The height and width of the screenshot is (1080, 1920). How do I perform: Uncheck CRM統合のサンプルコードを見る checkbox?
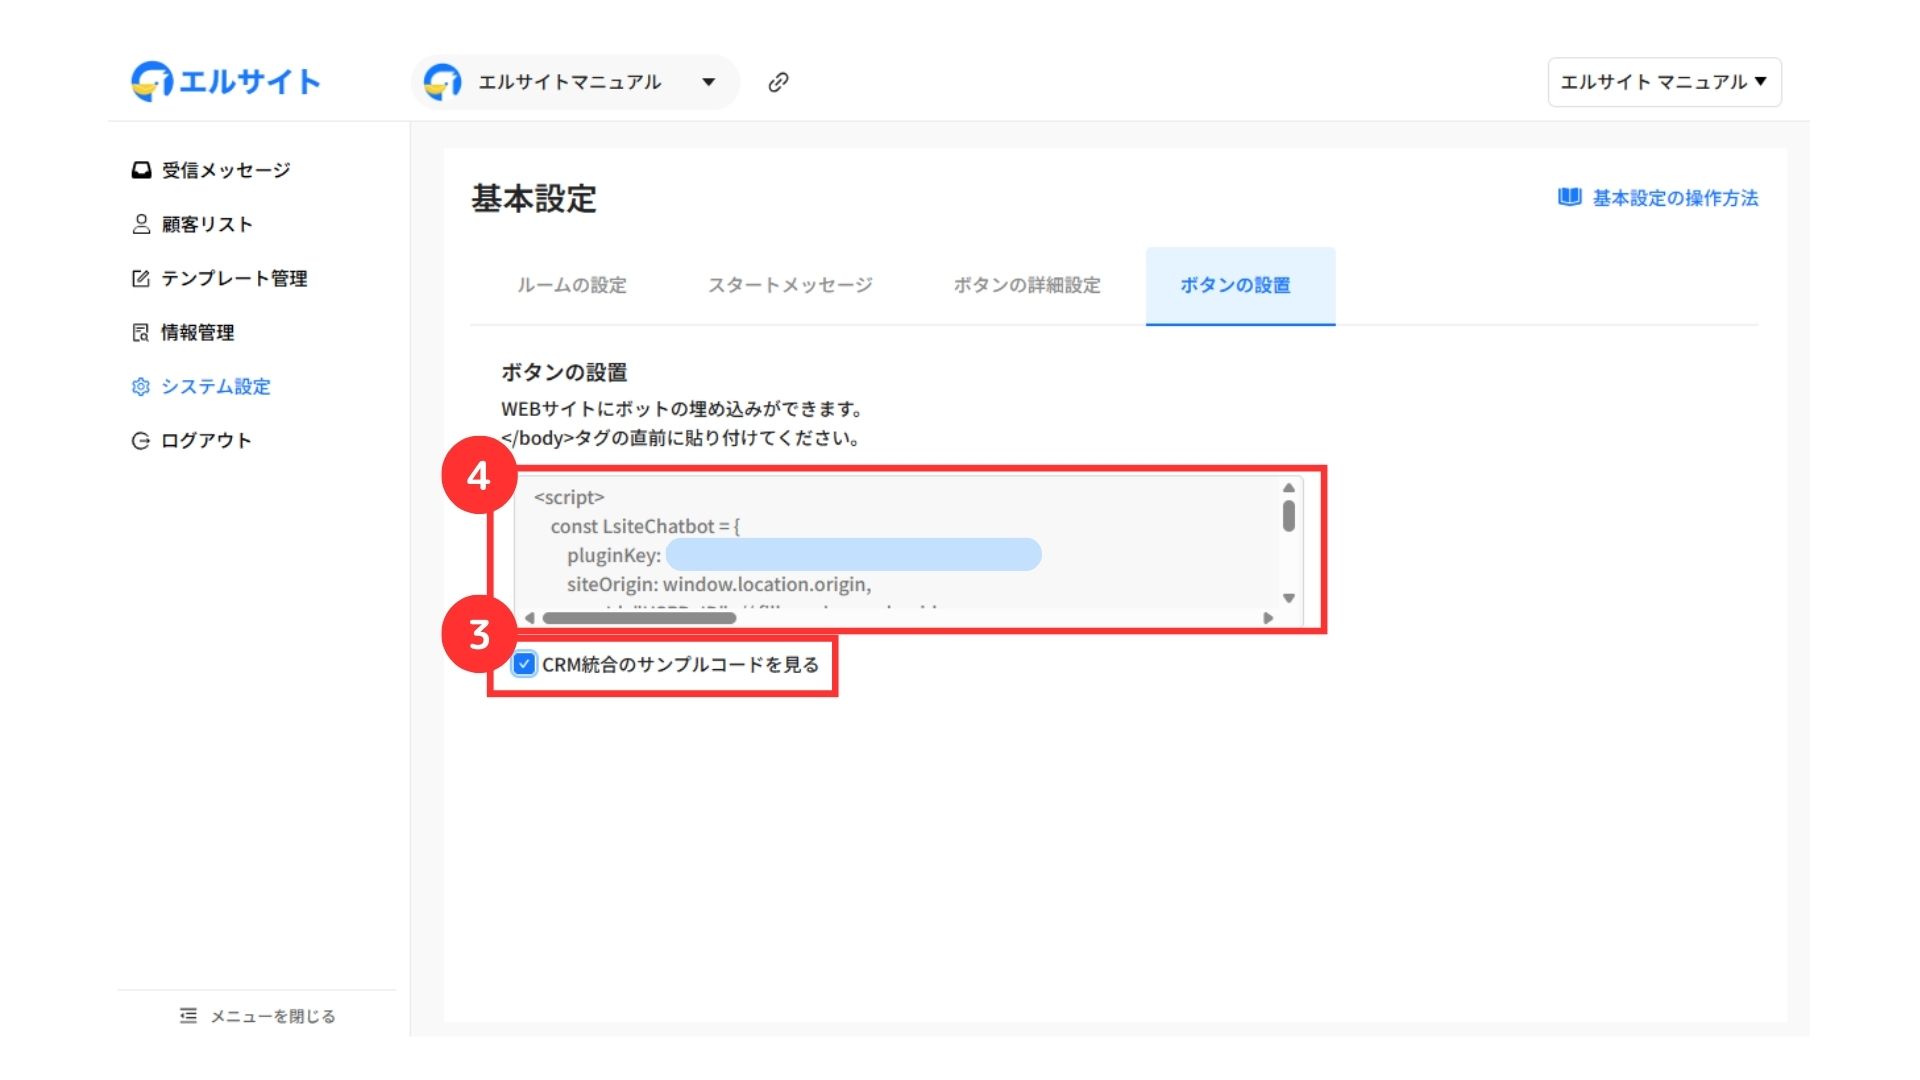[524, 664]
